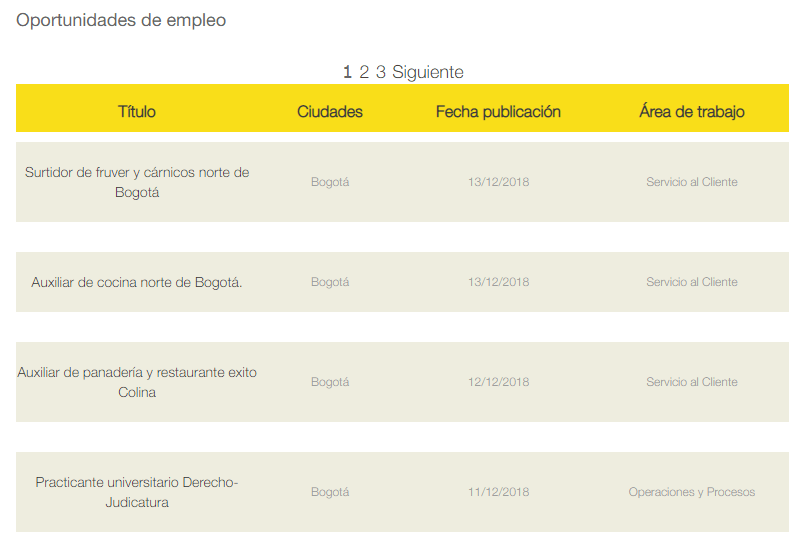This screenshot has width=805, height=545.
Task: Click Bogotá city in the Surtidor row
Action: click(x=330, y=182)
